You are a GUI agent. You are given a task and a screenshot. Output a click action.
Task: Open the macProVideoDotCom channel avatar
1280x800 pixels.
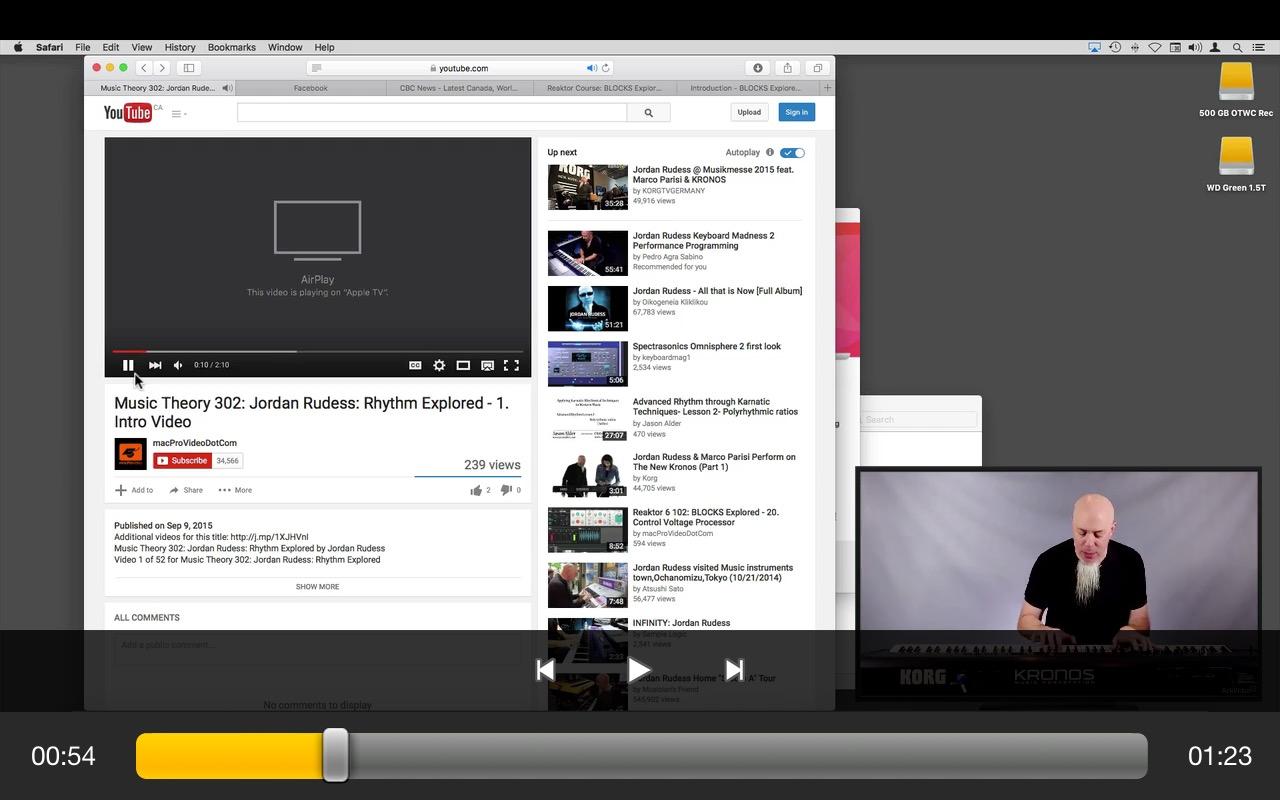pos(130,454)
